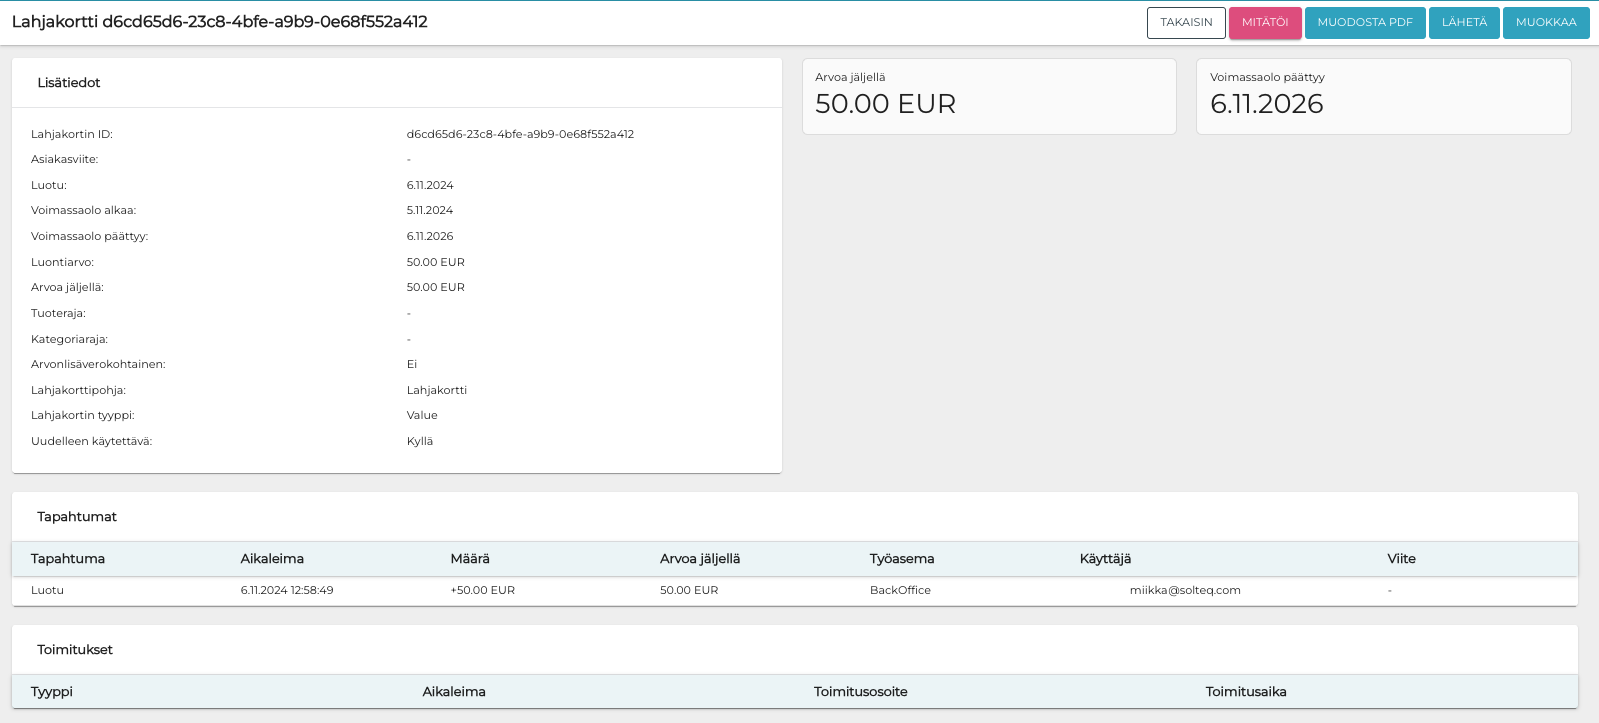Click the Työasema column header
This screenshot has width=1599, height=723.
point(902,559)
